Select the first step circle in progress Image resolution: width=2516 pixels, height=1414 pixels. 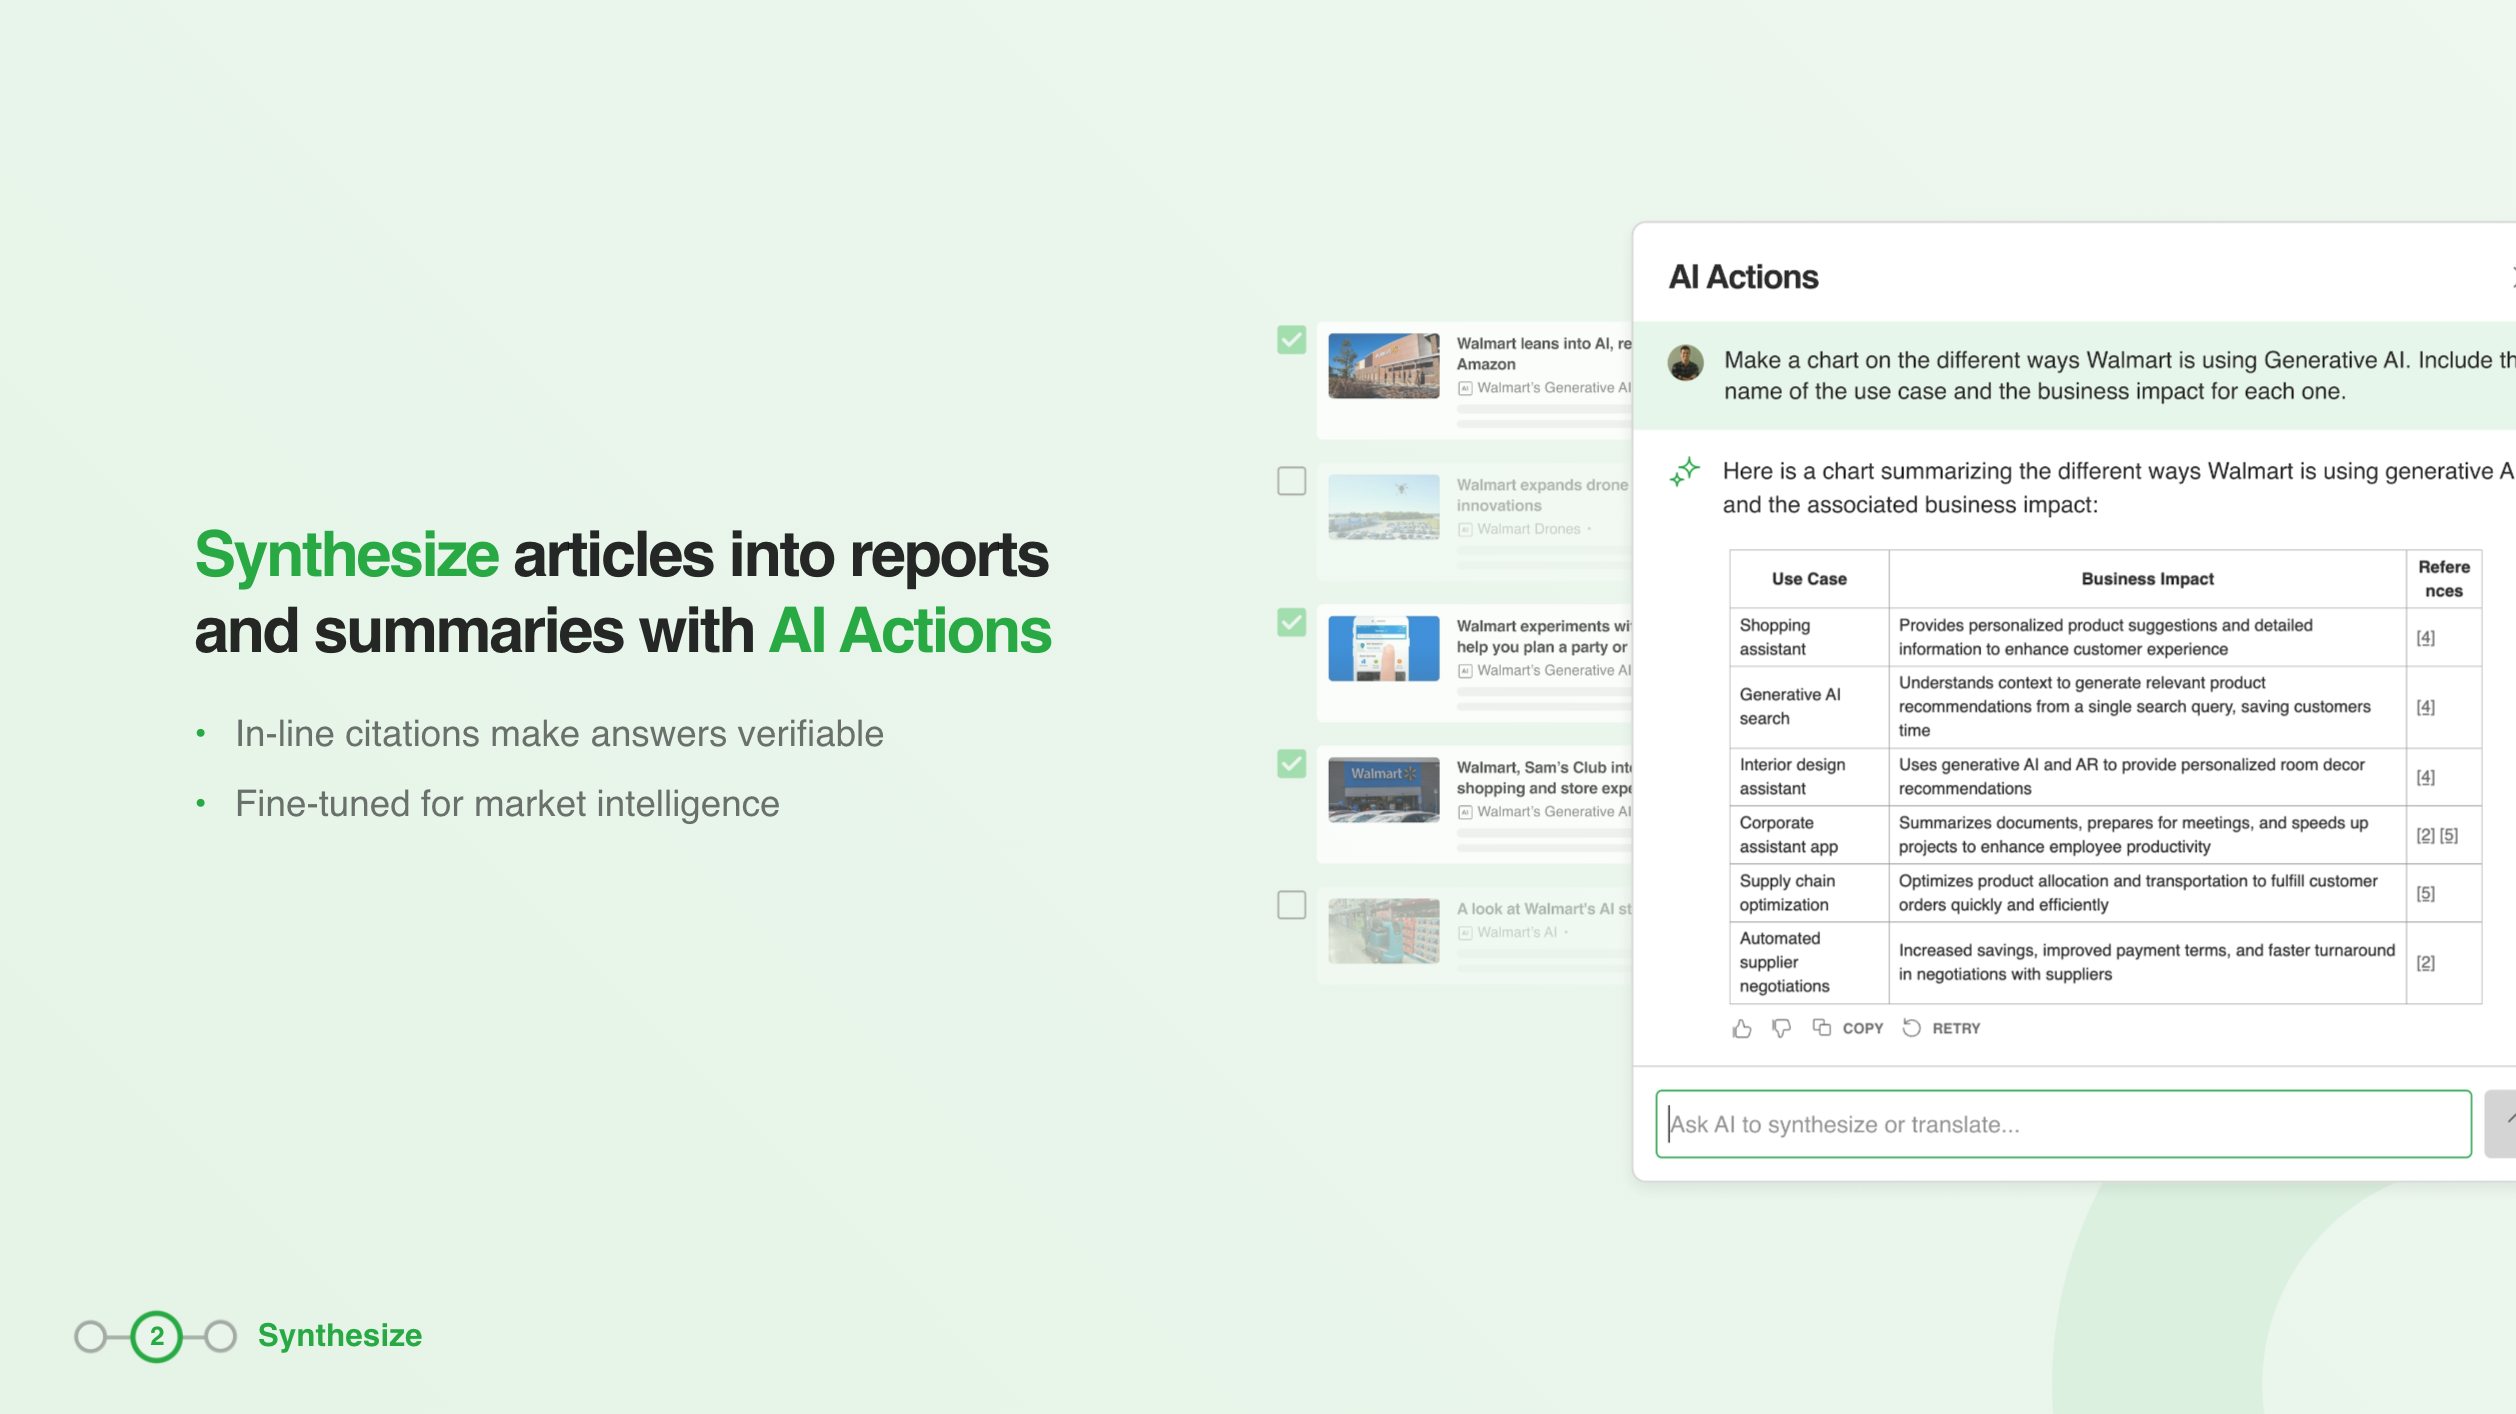[x=91, y=1337]
